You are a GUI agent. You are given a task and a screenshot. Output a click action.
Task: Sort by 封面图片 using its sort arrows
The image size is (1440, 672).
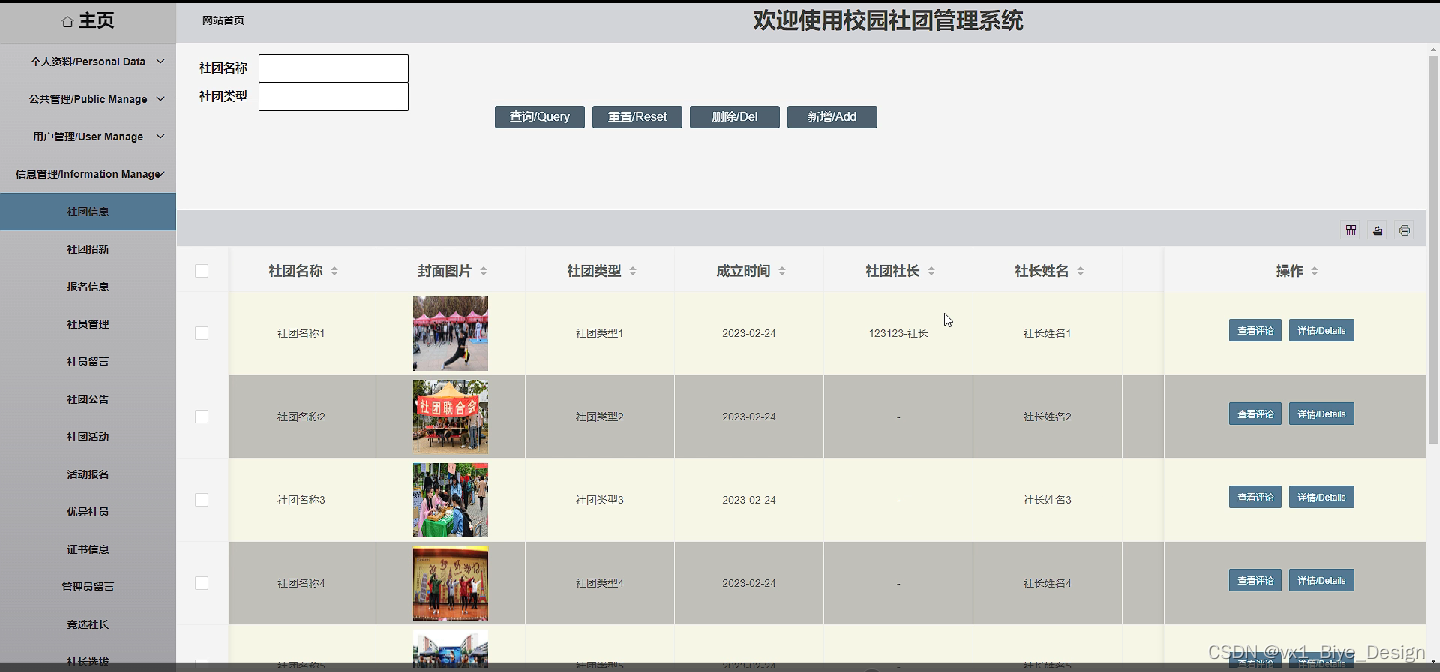click(x=484, y=271)
